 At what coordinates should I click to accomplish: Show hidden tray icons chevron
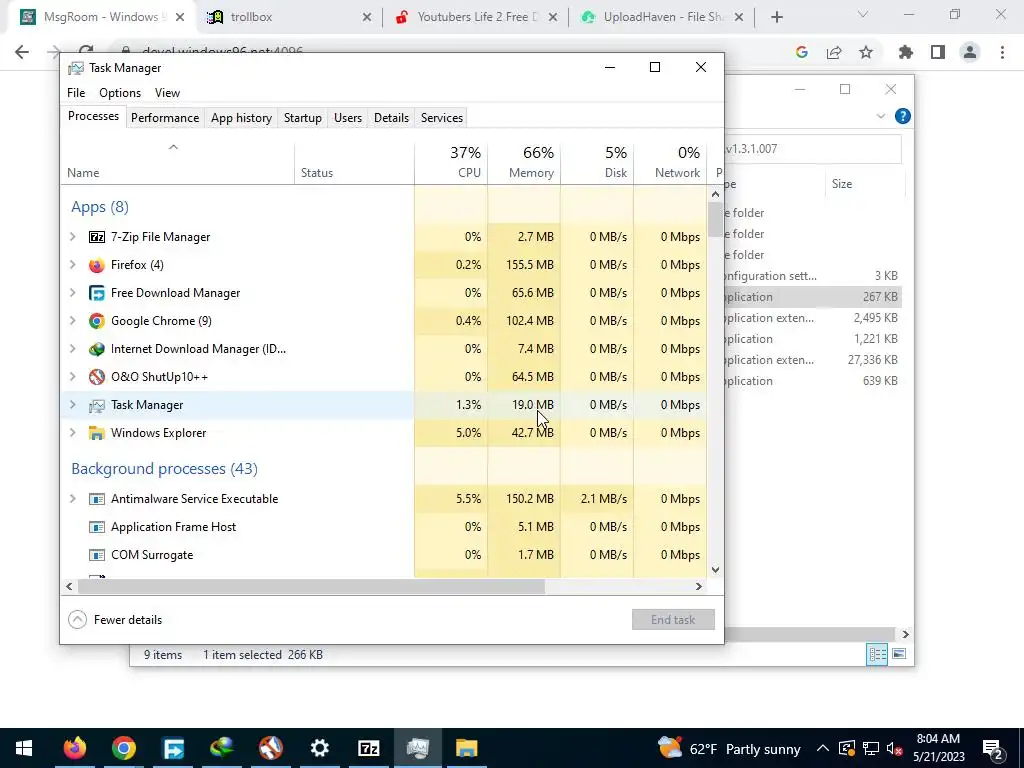tap(823, 748)
